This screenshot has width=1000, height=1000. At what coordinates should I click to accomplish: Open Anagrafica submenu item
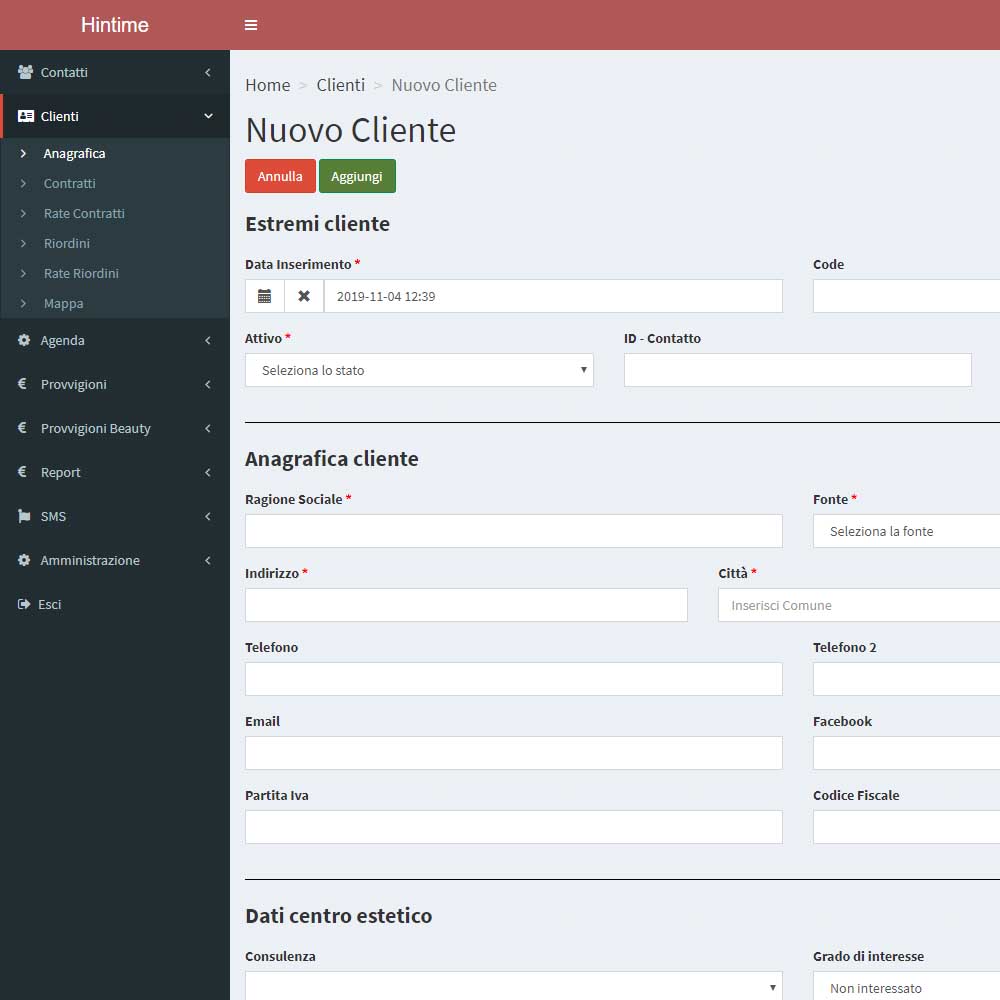[74, 153]
